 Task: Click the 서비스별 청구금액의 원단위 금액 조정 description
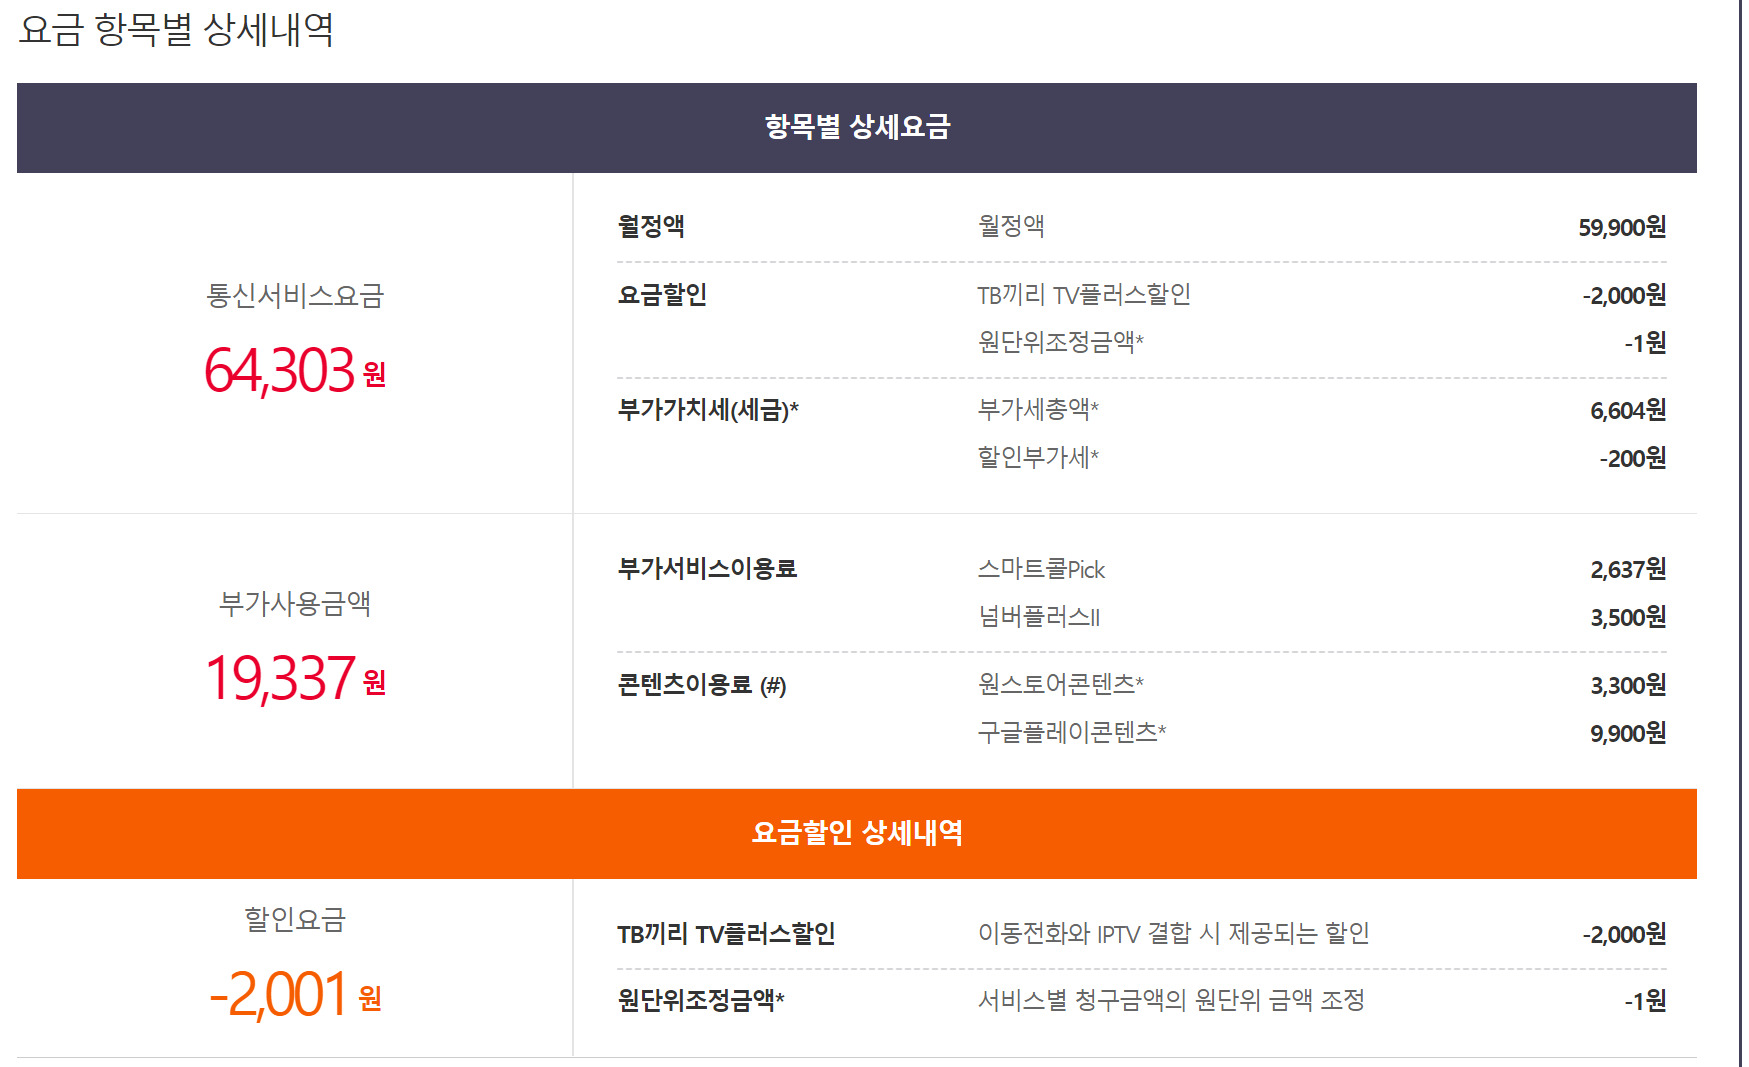click(x=1170, y=1000)
